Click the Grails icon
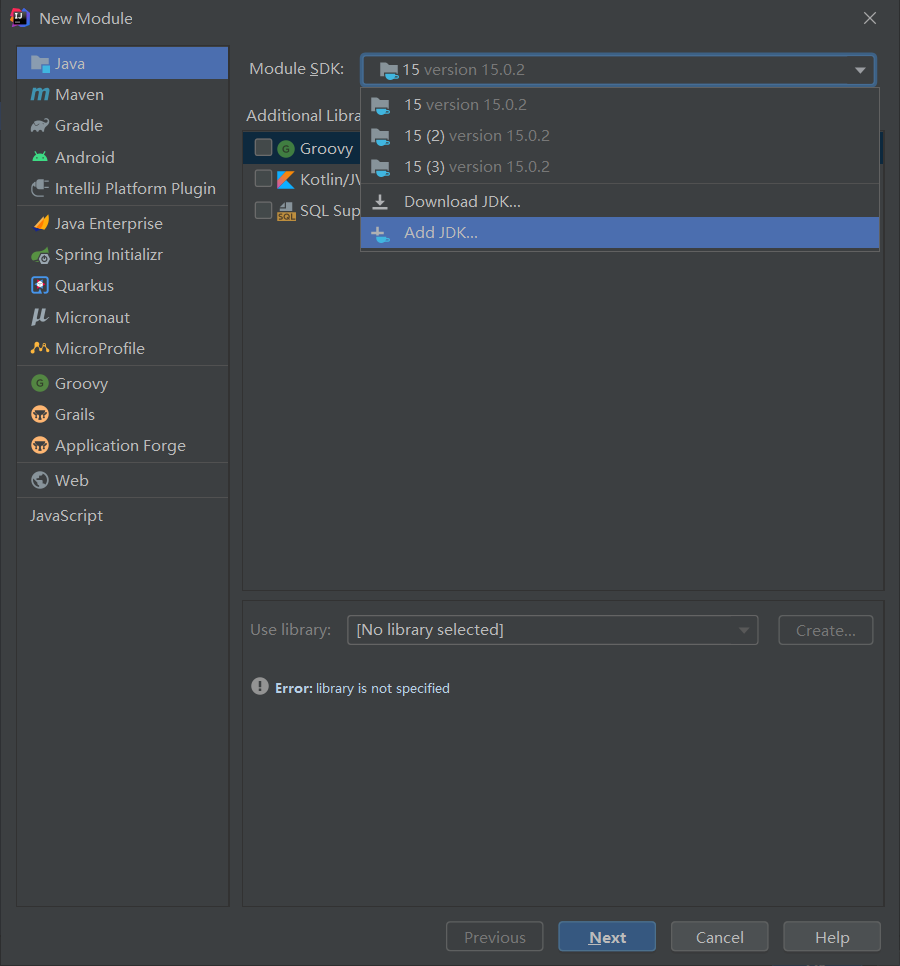 click(x=40, y=414)
